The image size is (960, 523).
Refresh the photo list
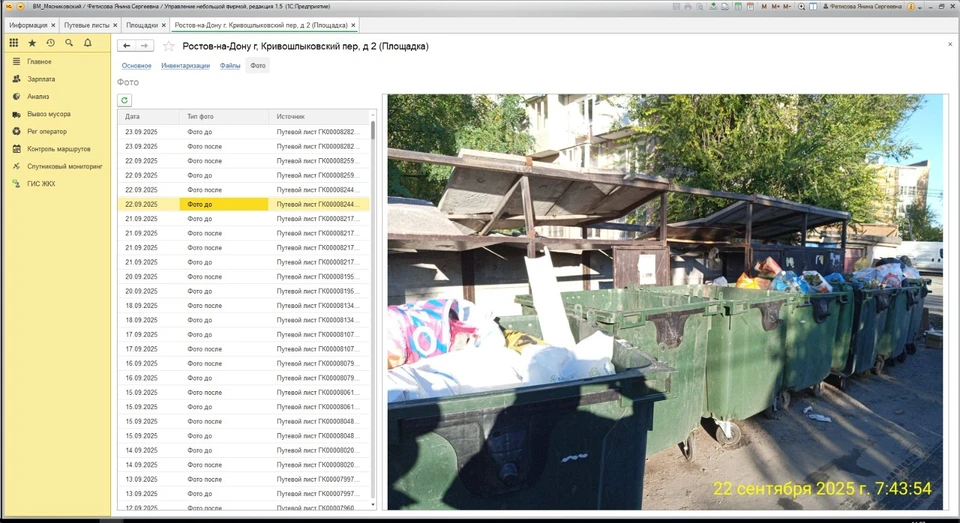click(124, 100)
